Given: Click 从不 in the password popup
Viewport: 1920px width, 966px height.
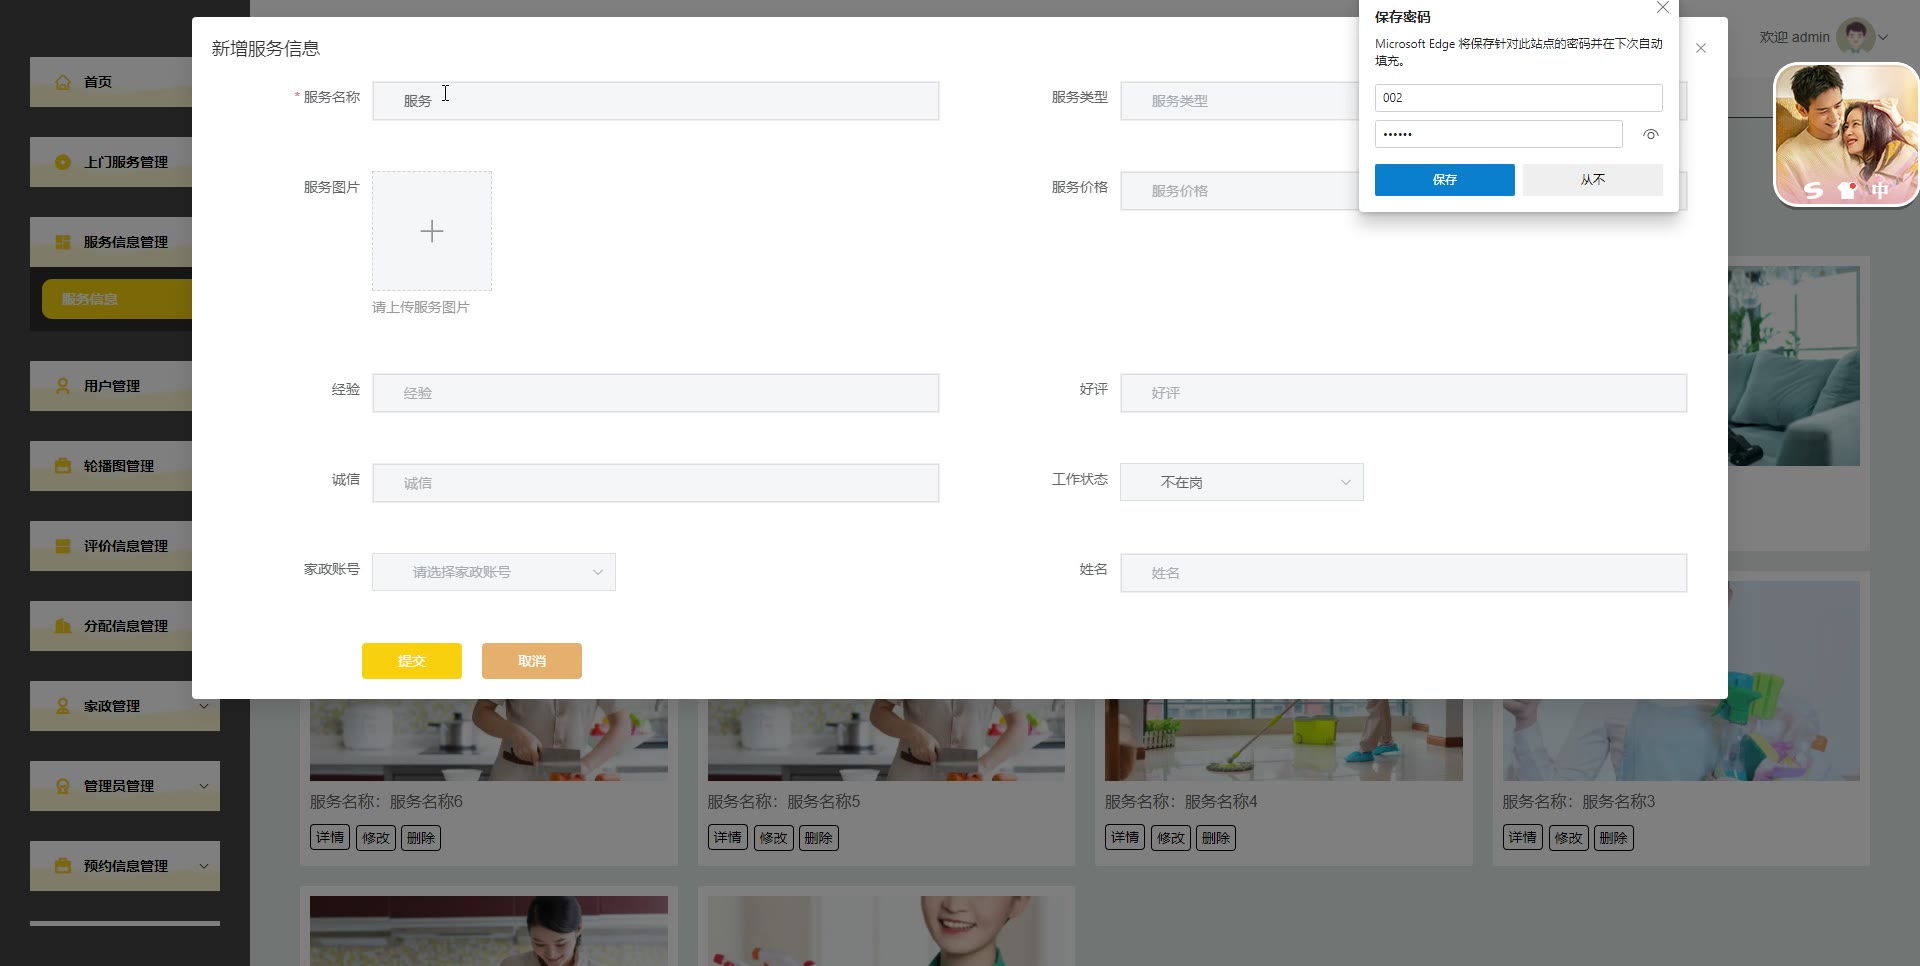Looking at the screenshot, I should 1593,180.
